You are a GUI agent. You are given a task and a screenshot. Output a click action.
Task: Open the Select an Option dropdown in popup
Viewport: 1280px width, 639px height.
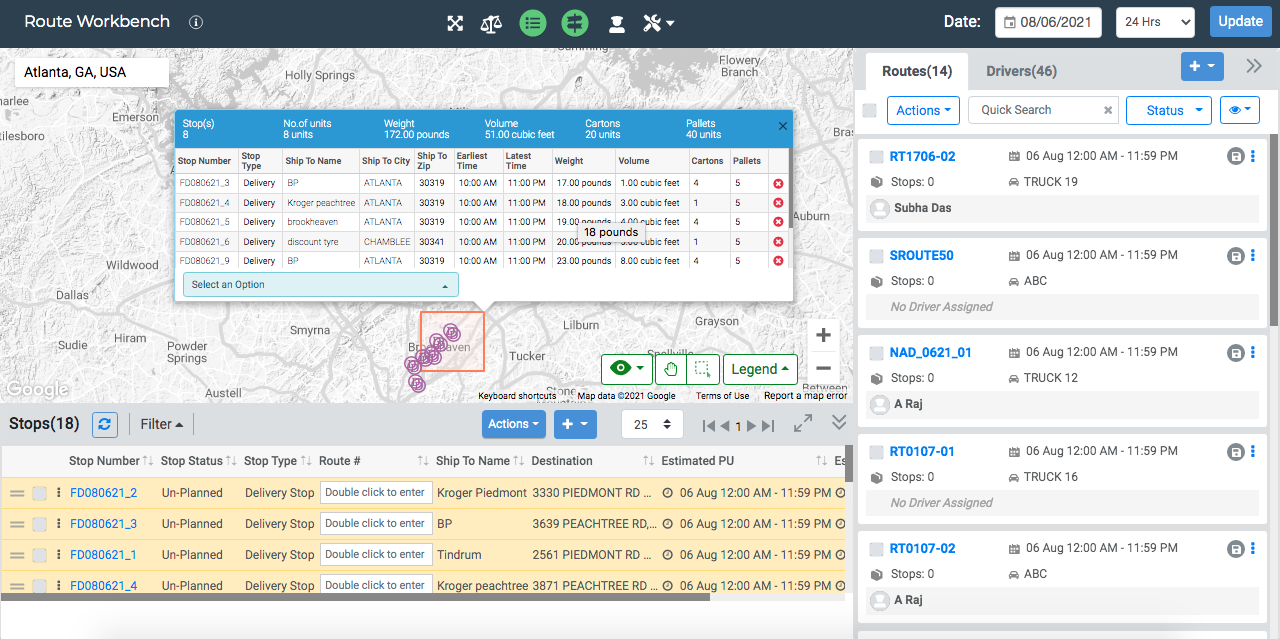coord(320,284)
